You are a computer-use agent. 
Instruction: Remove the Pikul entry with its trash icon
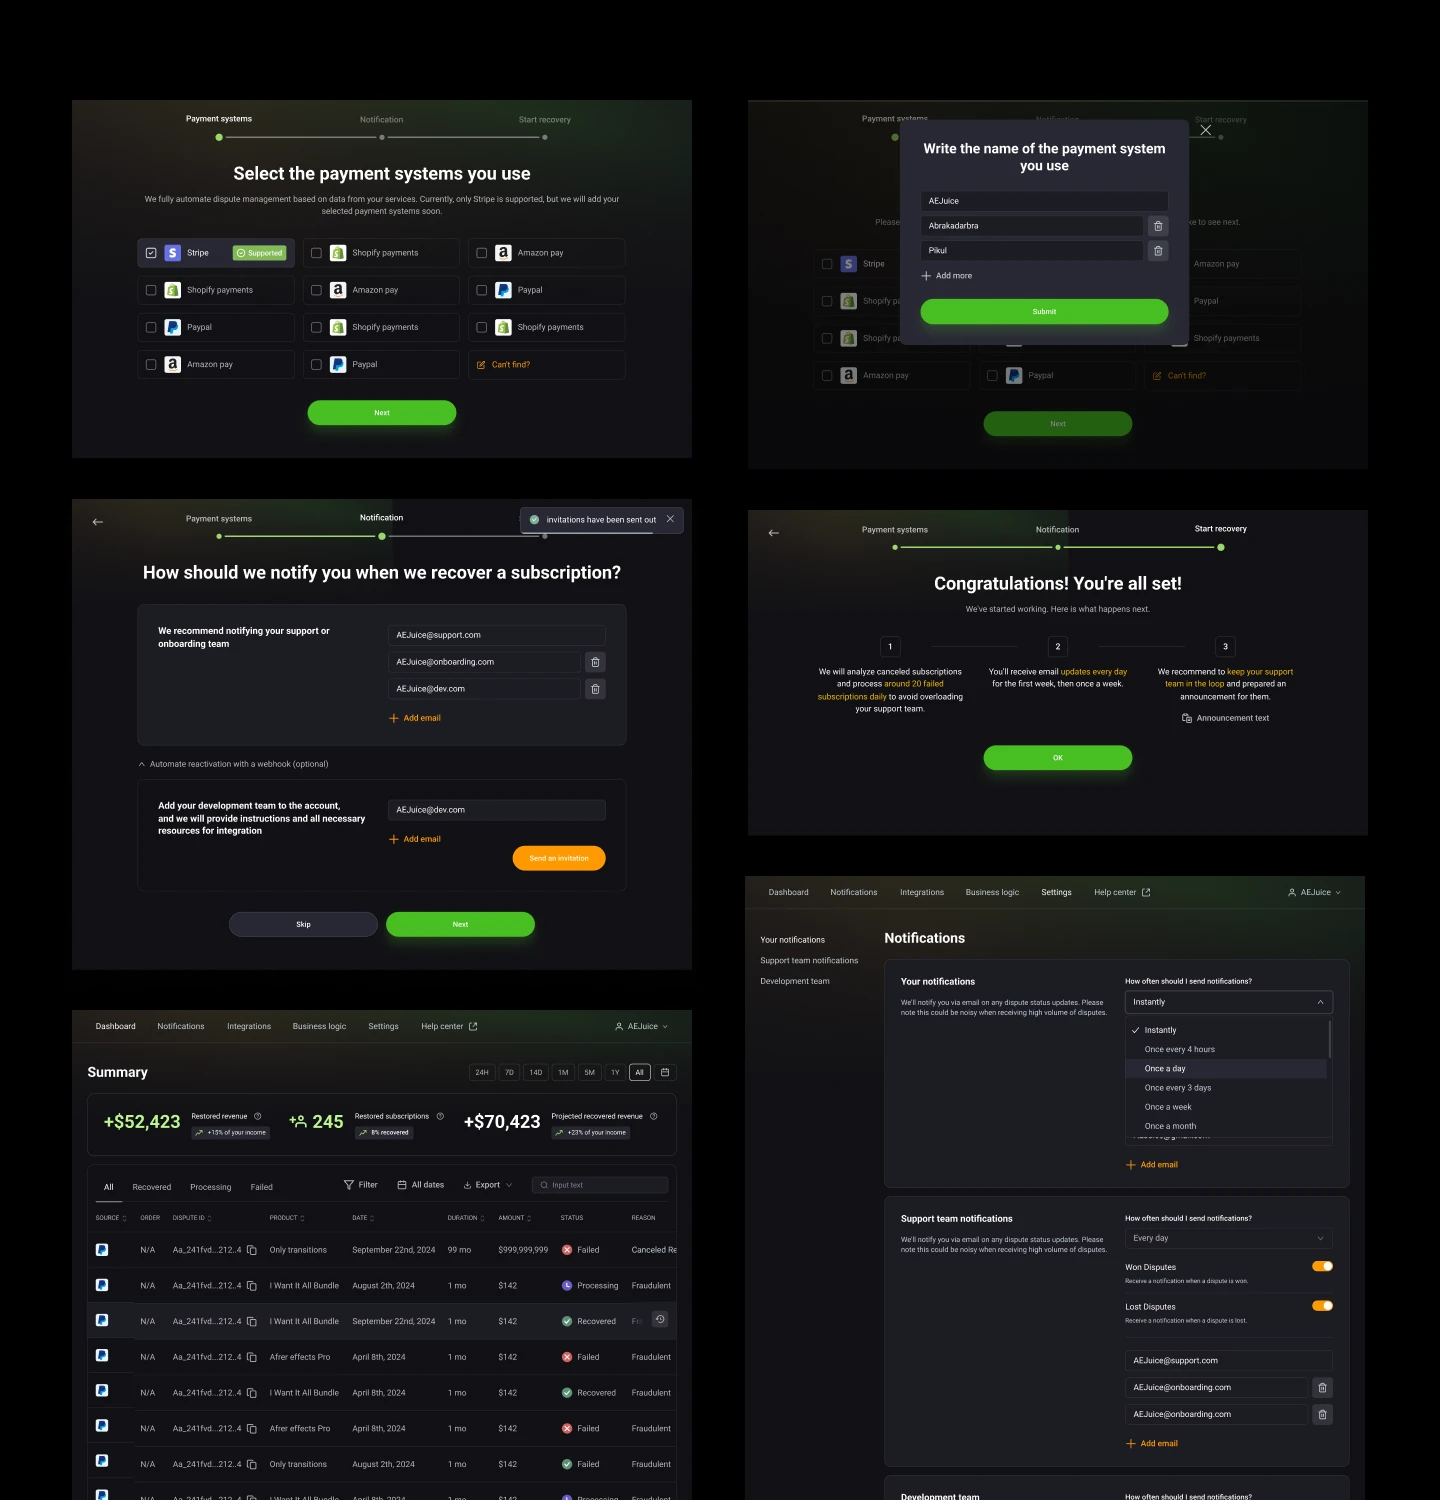coord(1158,251)
